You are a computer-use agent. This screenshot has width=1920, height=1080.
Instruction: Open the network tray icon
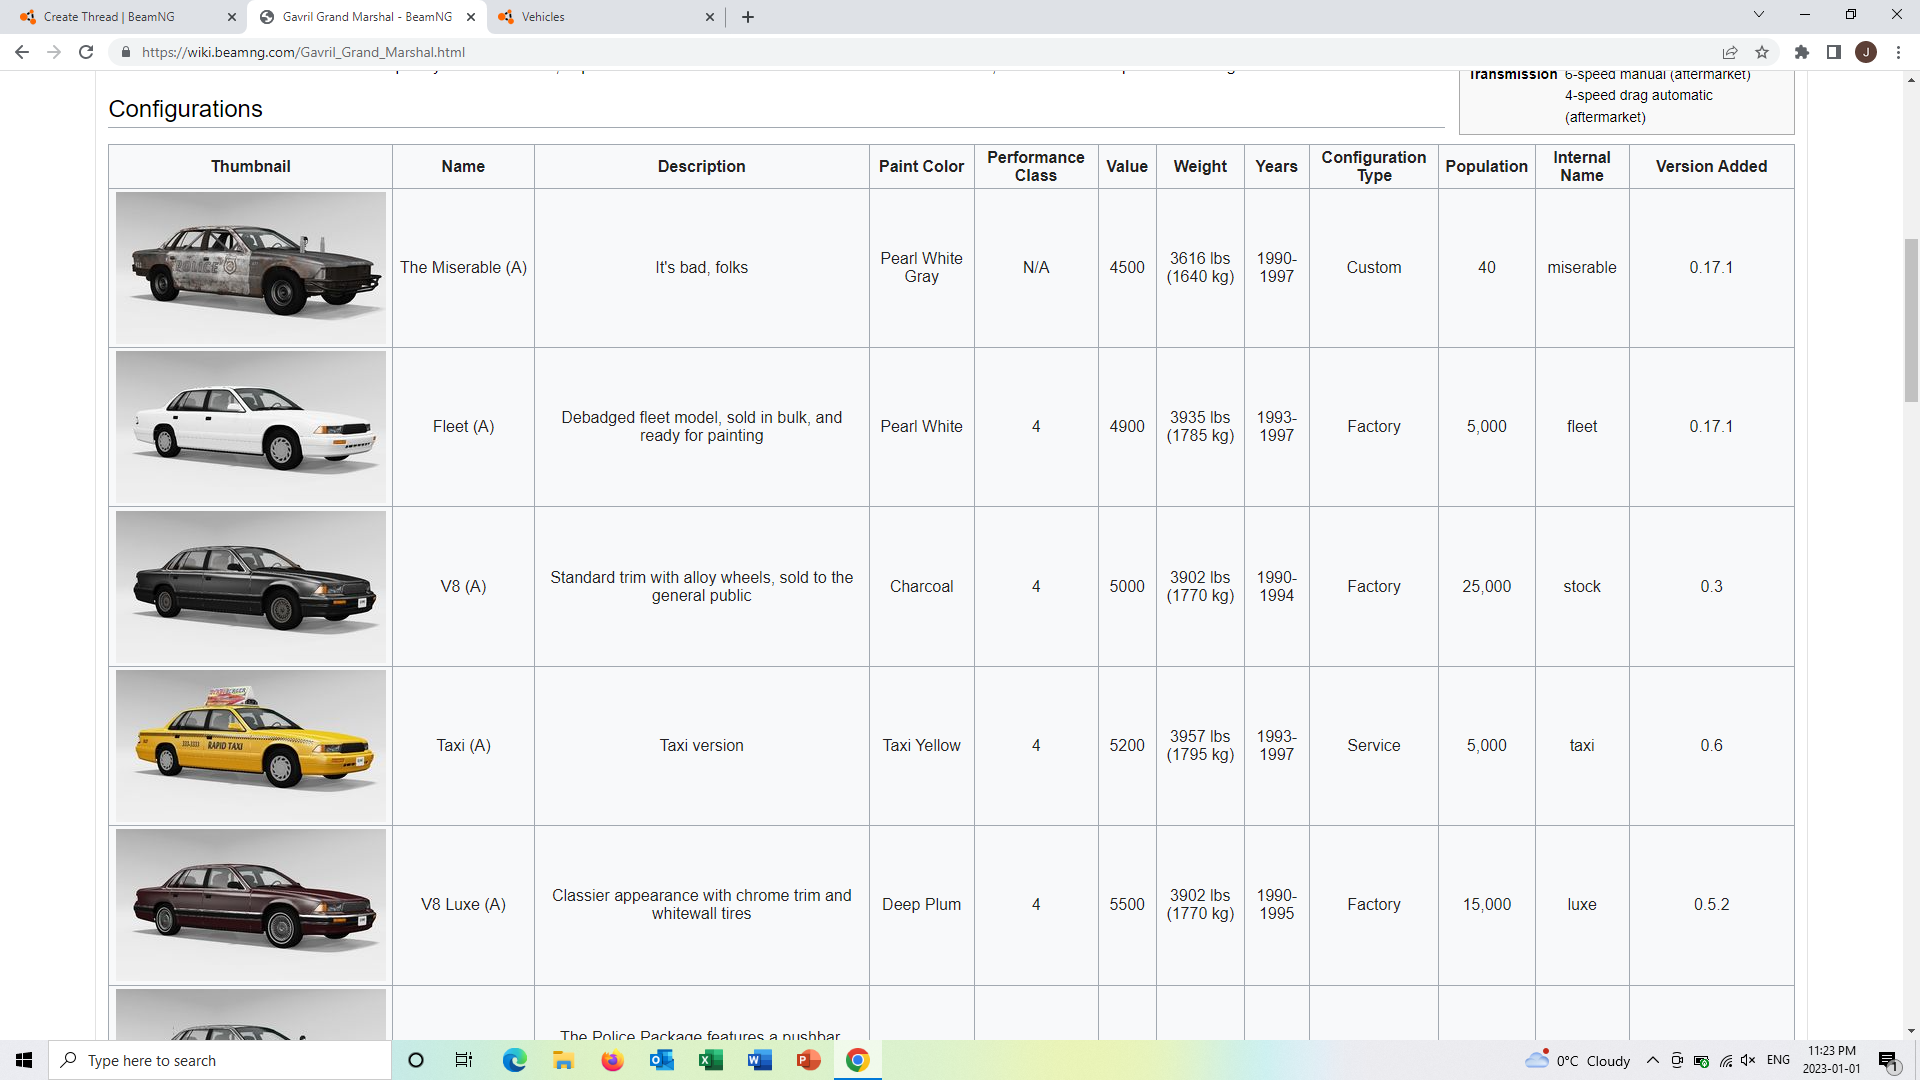(1725, 1060)
